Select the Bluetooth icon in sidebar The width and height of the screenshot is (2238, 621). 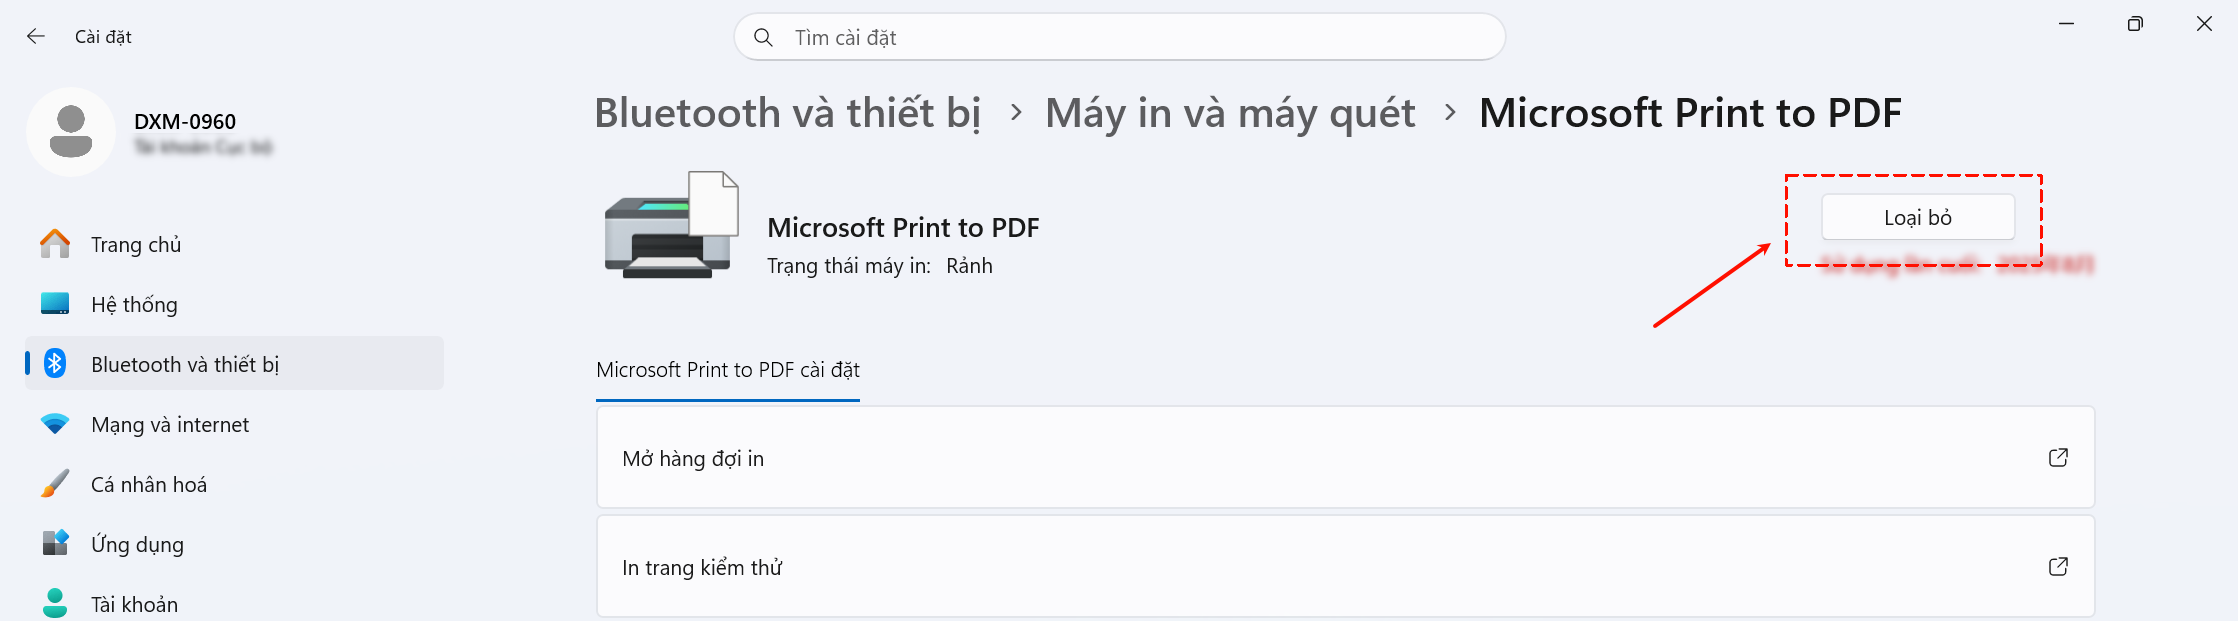[56, 364]
